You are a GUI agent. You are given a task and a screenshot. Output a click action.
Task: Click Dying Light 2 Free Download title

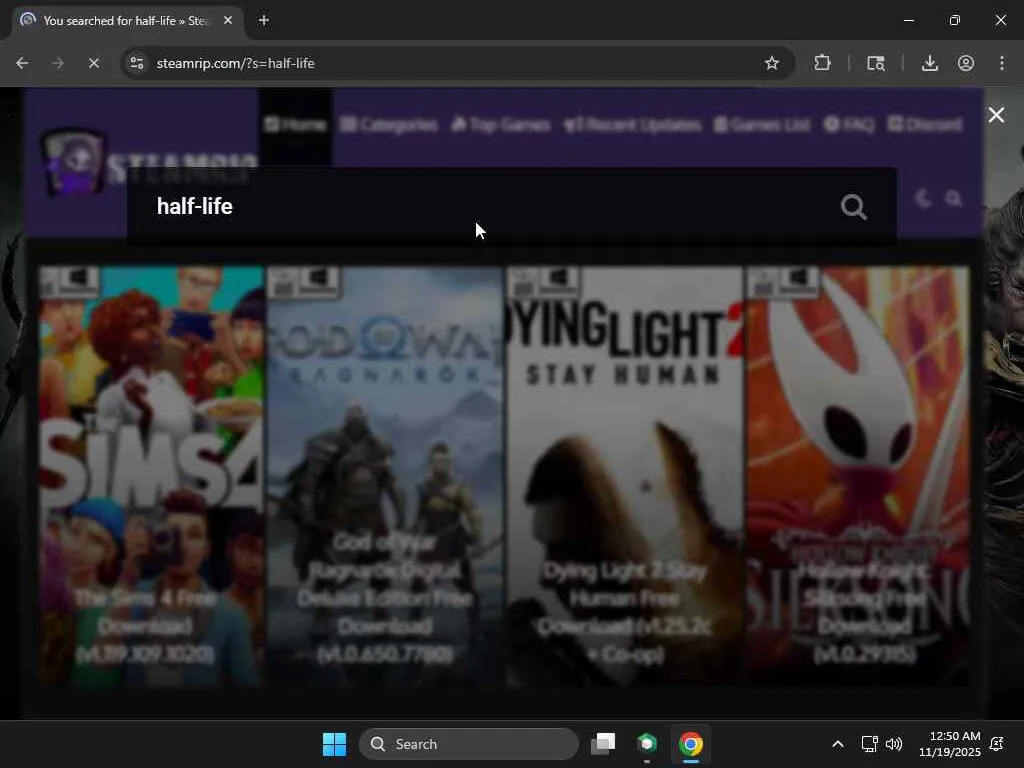(625, 613)
